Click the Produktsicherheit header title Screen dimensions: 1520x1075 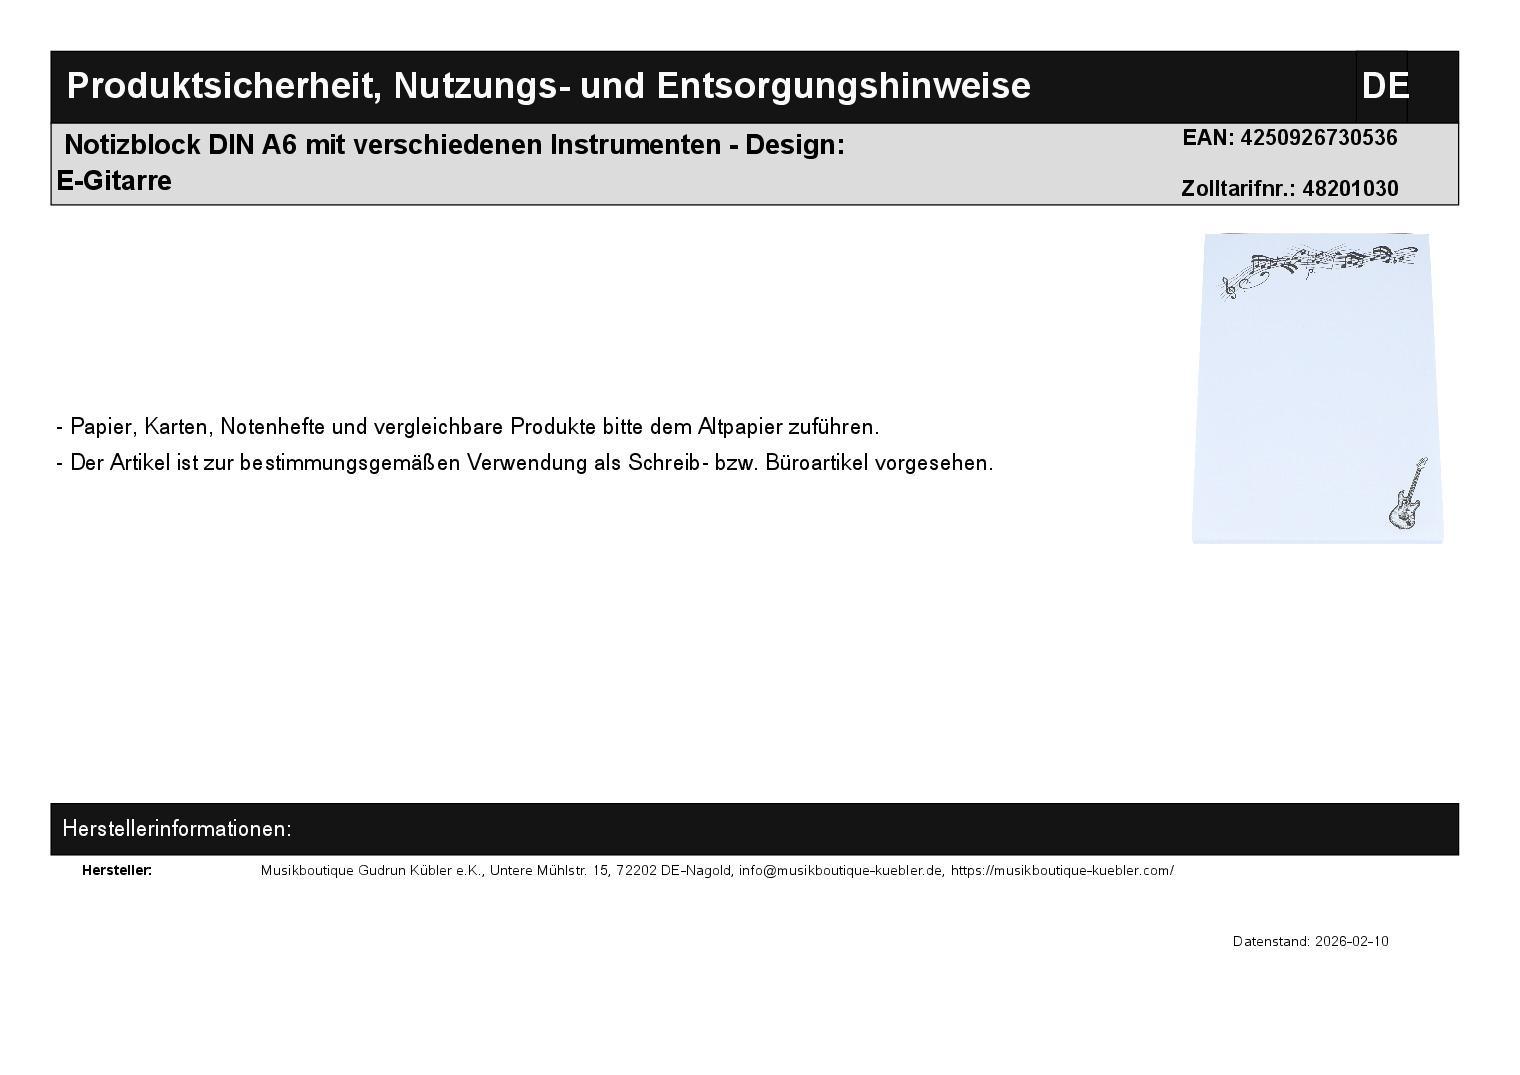click(548, 86)
